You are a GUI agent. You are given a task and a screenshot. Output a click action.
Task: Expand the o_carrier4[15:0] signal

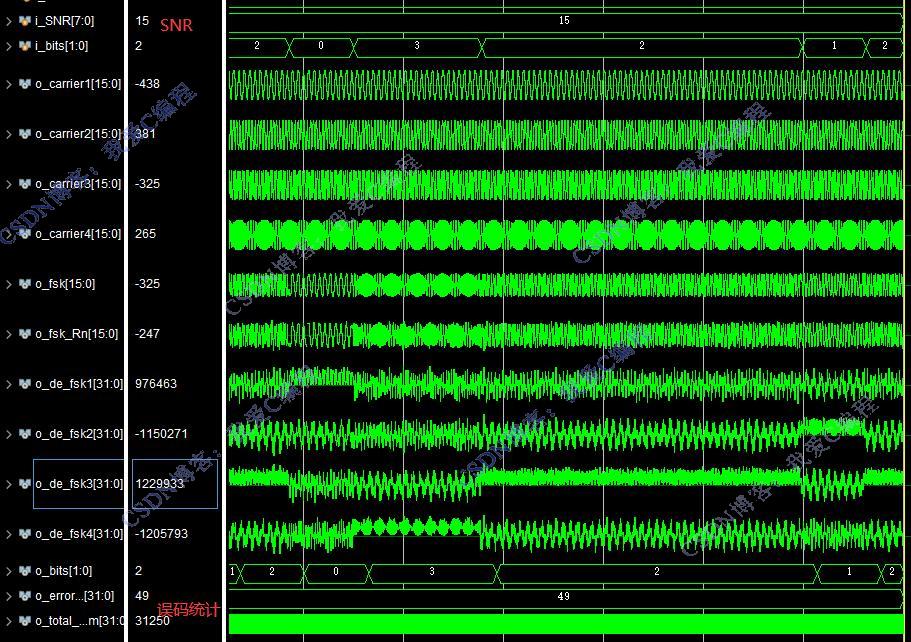click(x=8, y=234)
